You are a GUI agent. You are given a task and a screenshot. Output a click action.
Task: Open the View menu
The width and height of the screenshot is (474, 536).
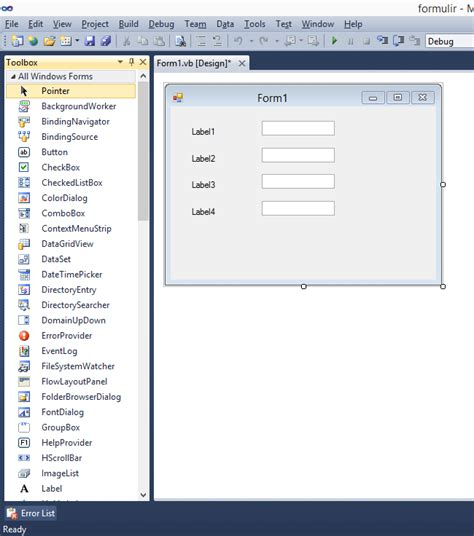[62, 24]
